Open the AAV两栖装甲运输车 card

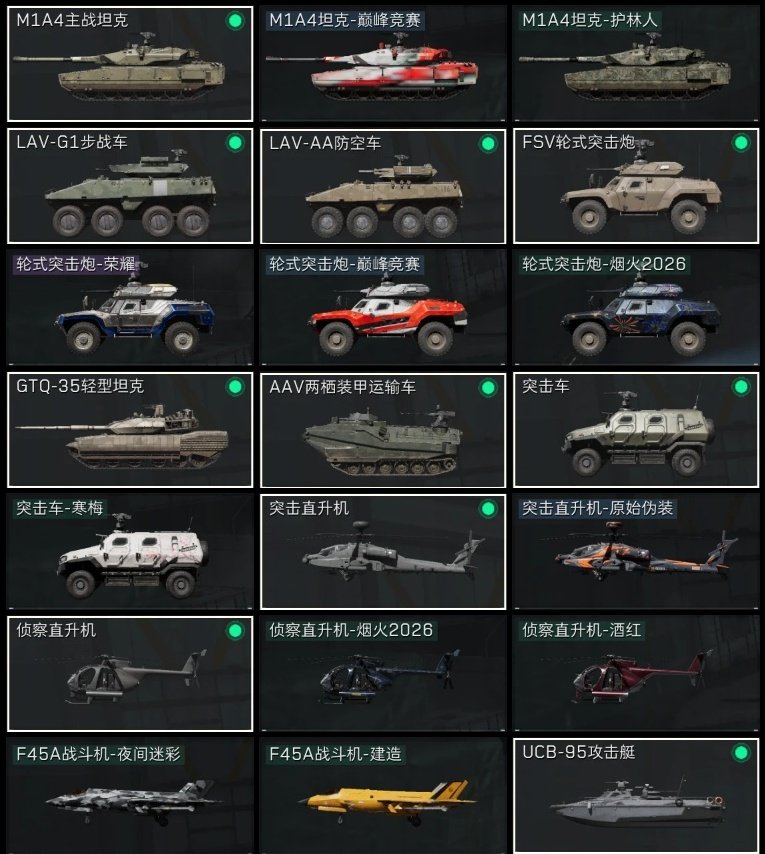(x=383, y=430)
